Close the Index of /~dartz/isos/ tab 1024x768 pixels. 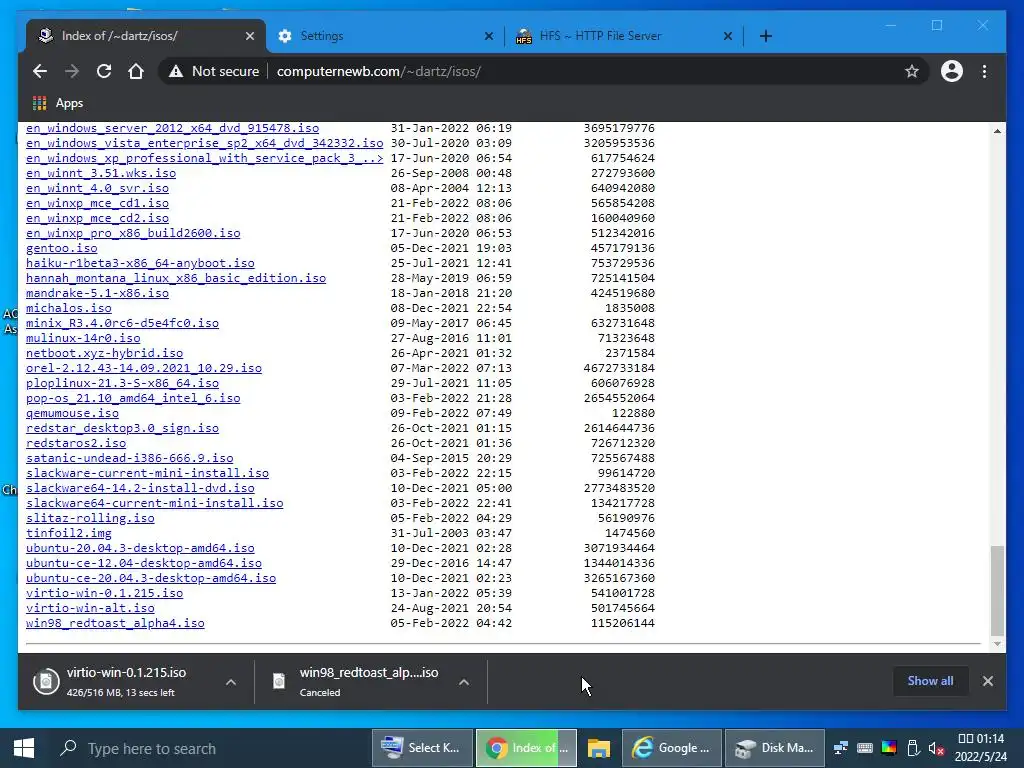click(x=249, y=36)
